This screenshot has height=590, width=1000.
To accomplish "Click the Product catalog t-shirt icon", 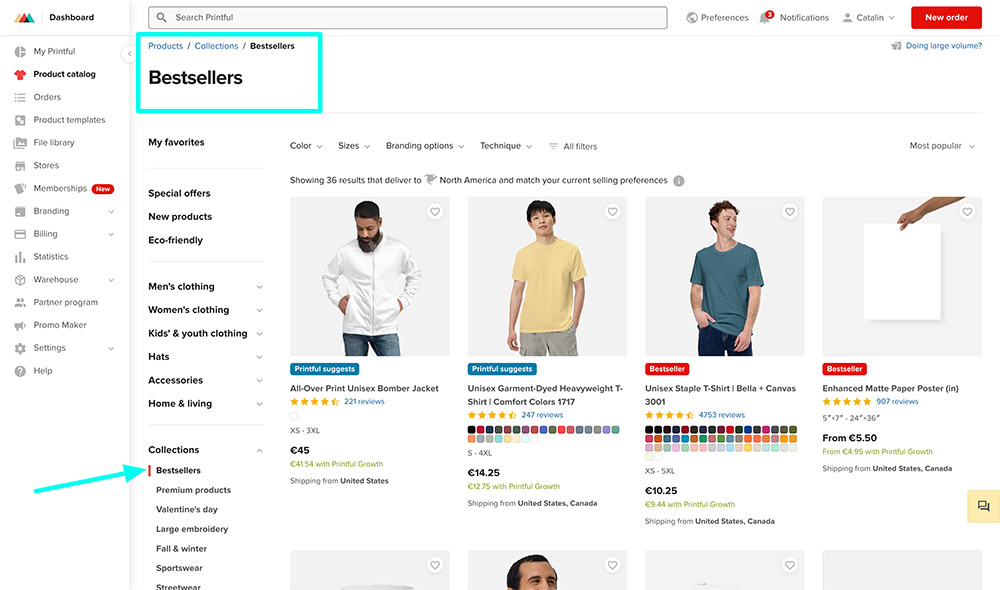I will tap(20, 74).
